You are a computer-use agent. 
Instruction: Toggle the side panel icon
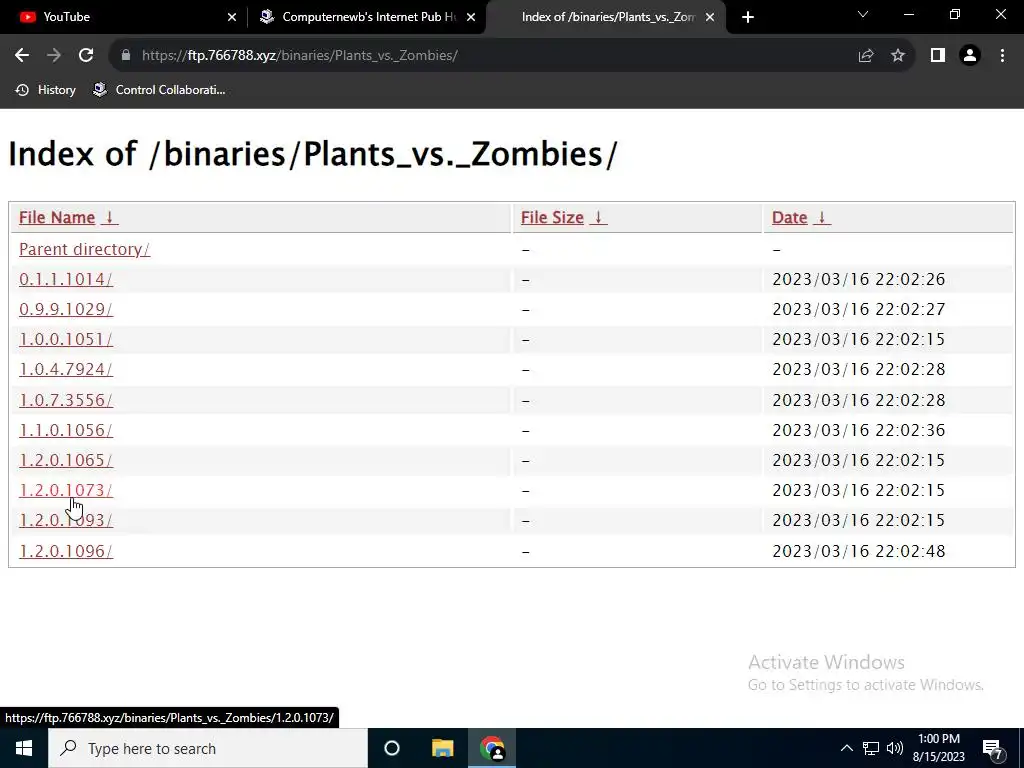938,56
